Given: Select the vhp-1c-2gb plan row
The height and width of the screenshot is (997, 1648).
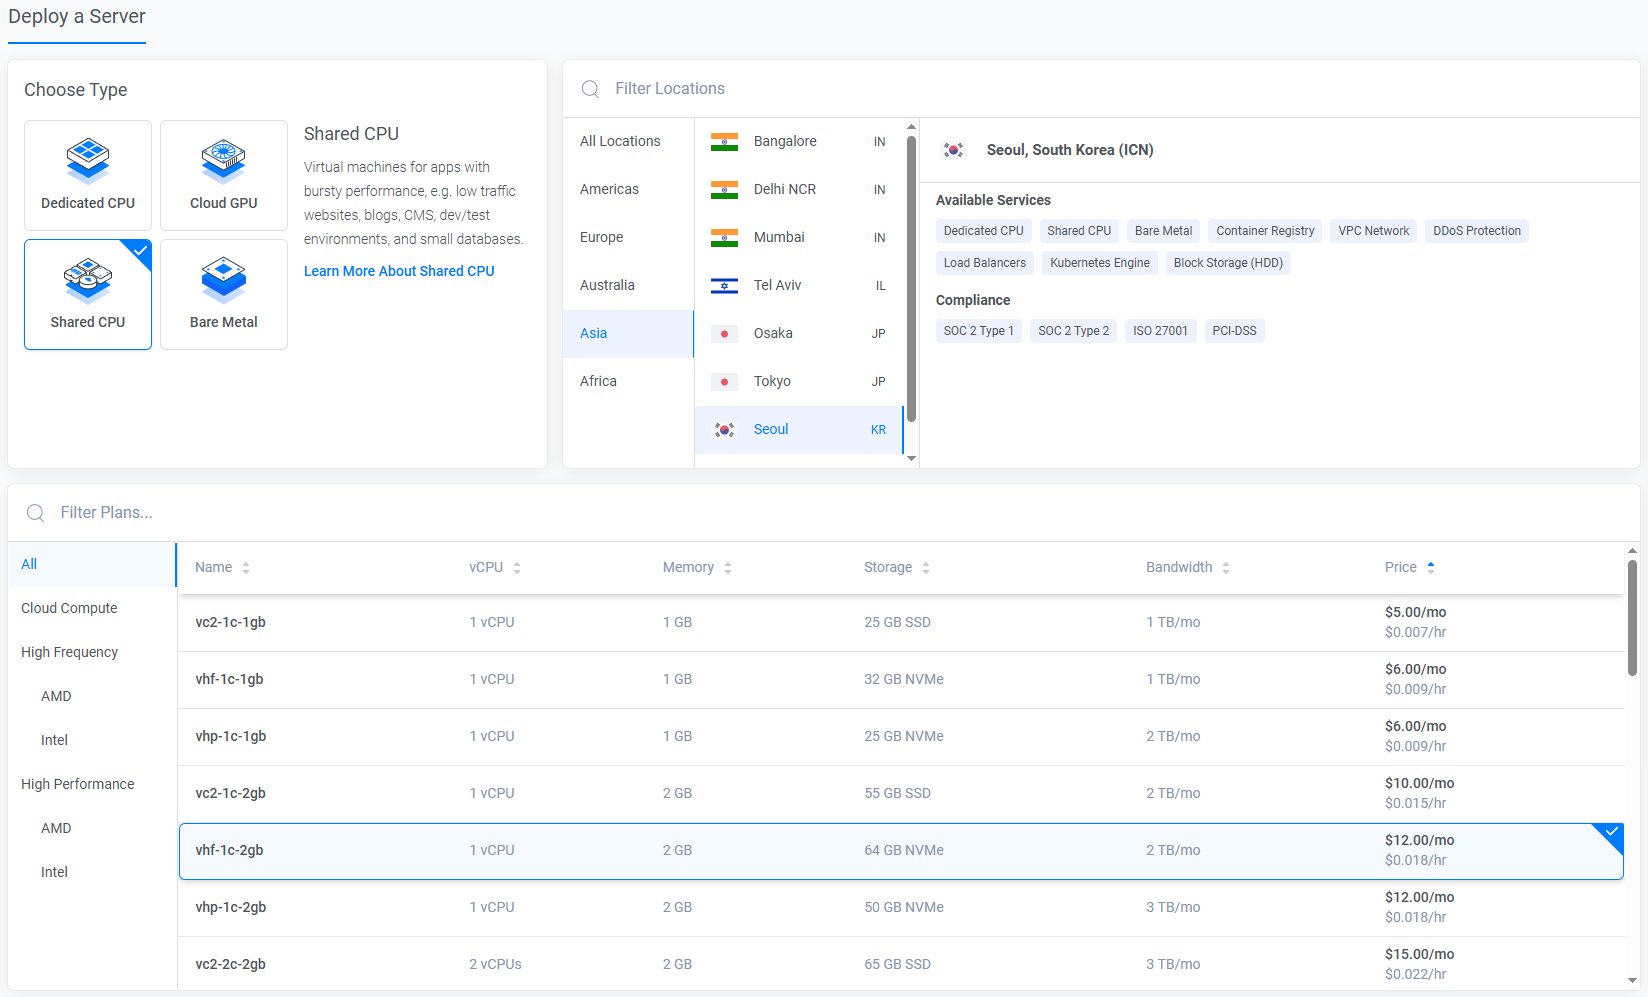Looking at the screenshot, I should click(x=900, y=907).
